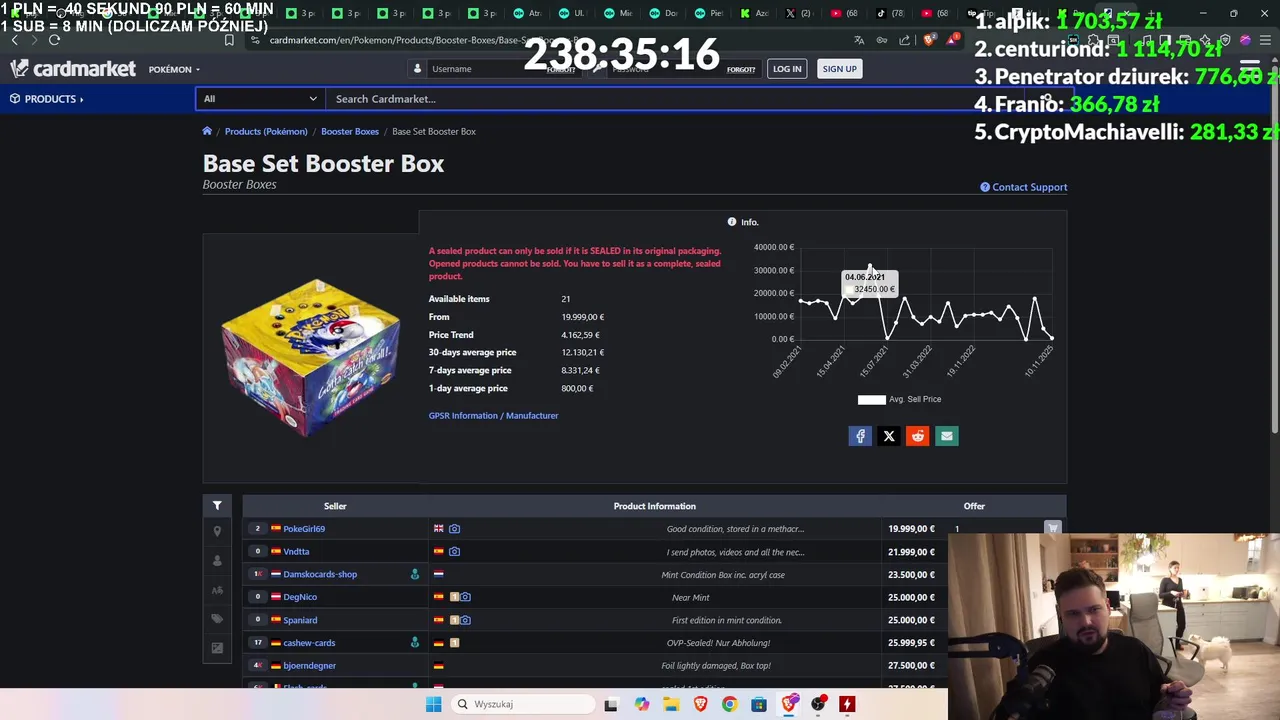Bookmark this page in browser toolbar

click(x=229, y=40)
